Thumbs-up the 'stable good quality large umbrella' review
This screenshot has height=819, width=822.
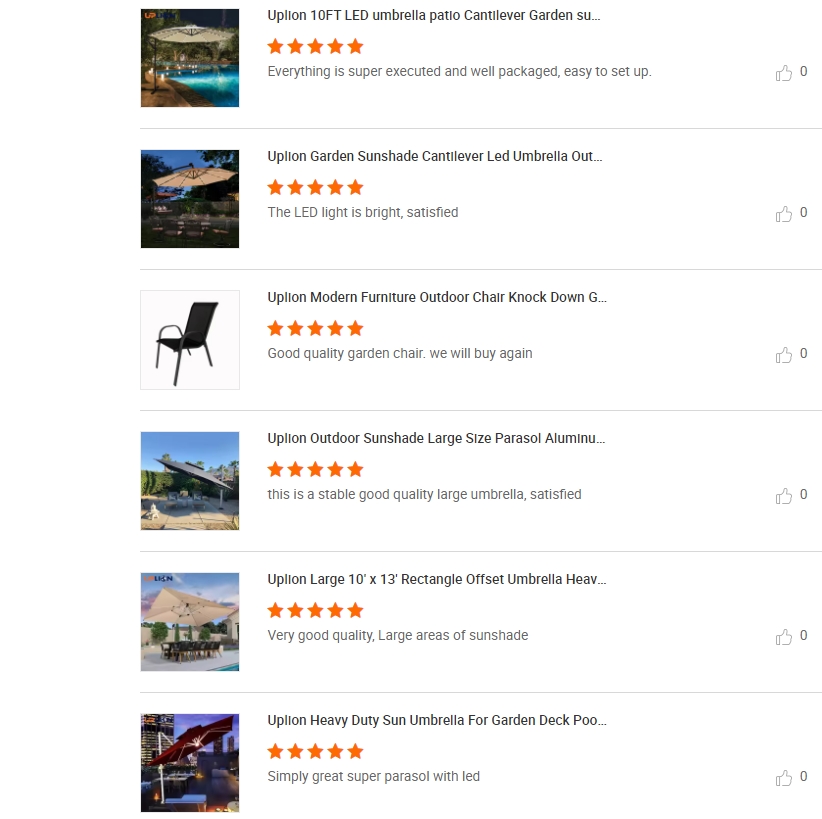784,495
